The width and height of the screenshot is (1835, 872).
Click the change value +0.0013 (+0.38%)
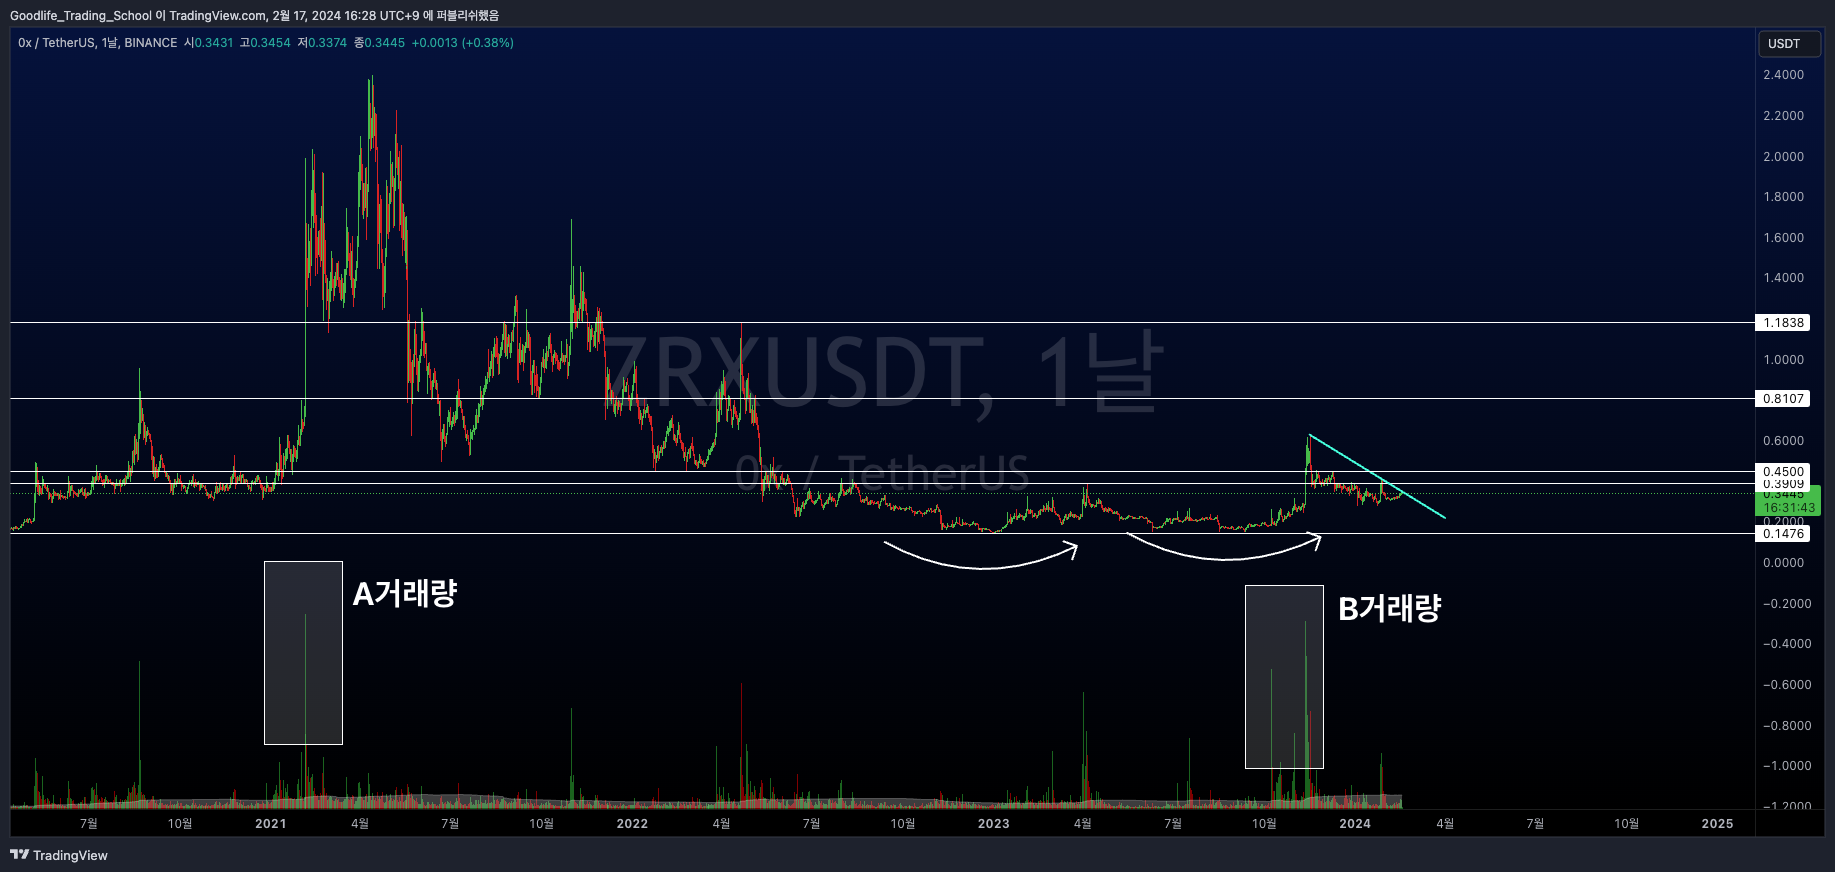click(463, 43)
